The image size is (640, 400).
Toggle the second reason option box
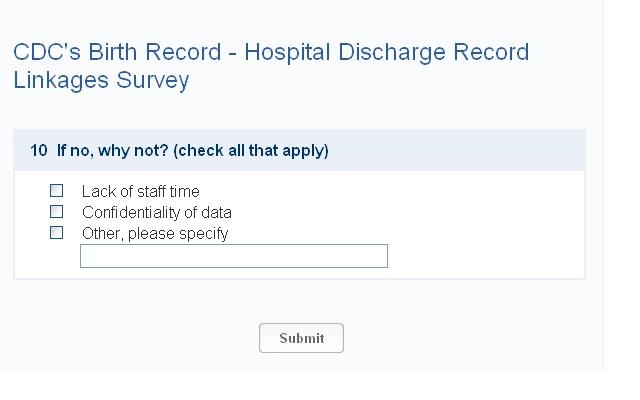click(57, 211)
